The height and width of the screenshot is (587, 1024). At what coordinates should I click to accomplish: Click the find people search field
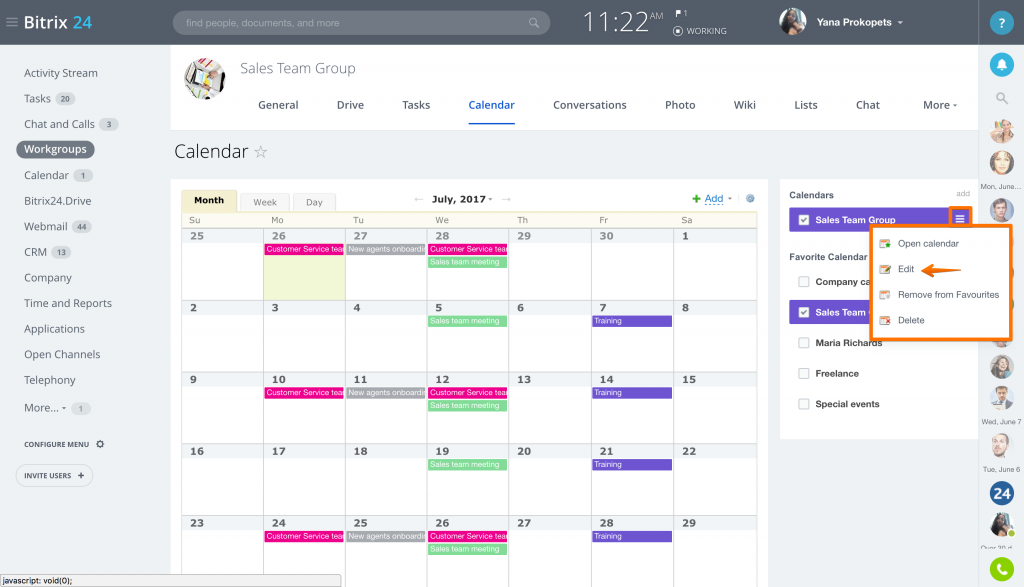point(361,23)
